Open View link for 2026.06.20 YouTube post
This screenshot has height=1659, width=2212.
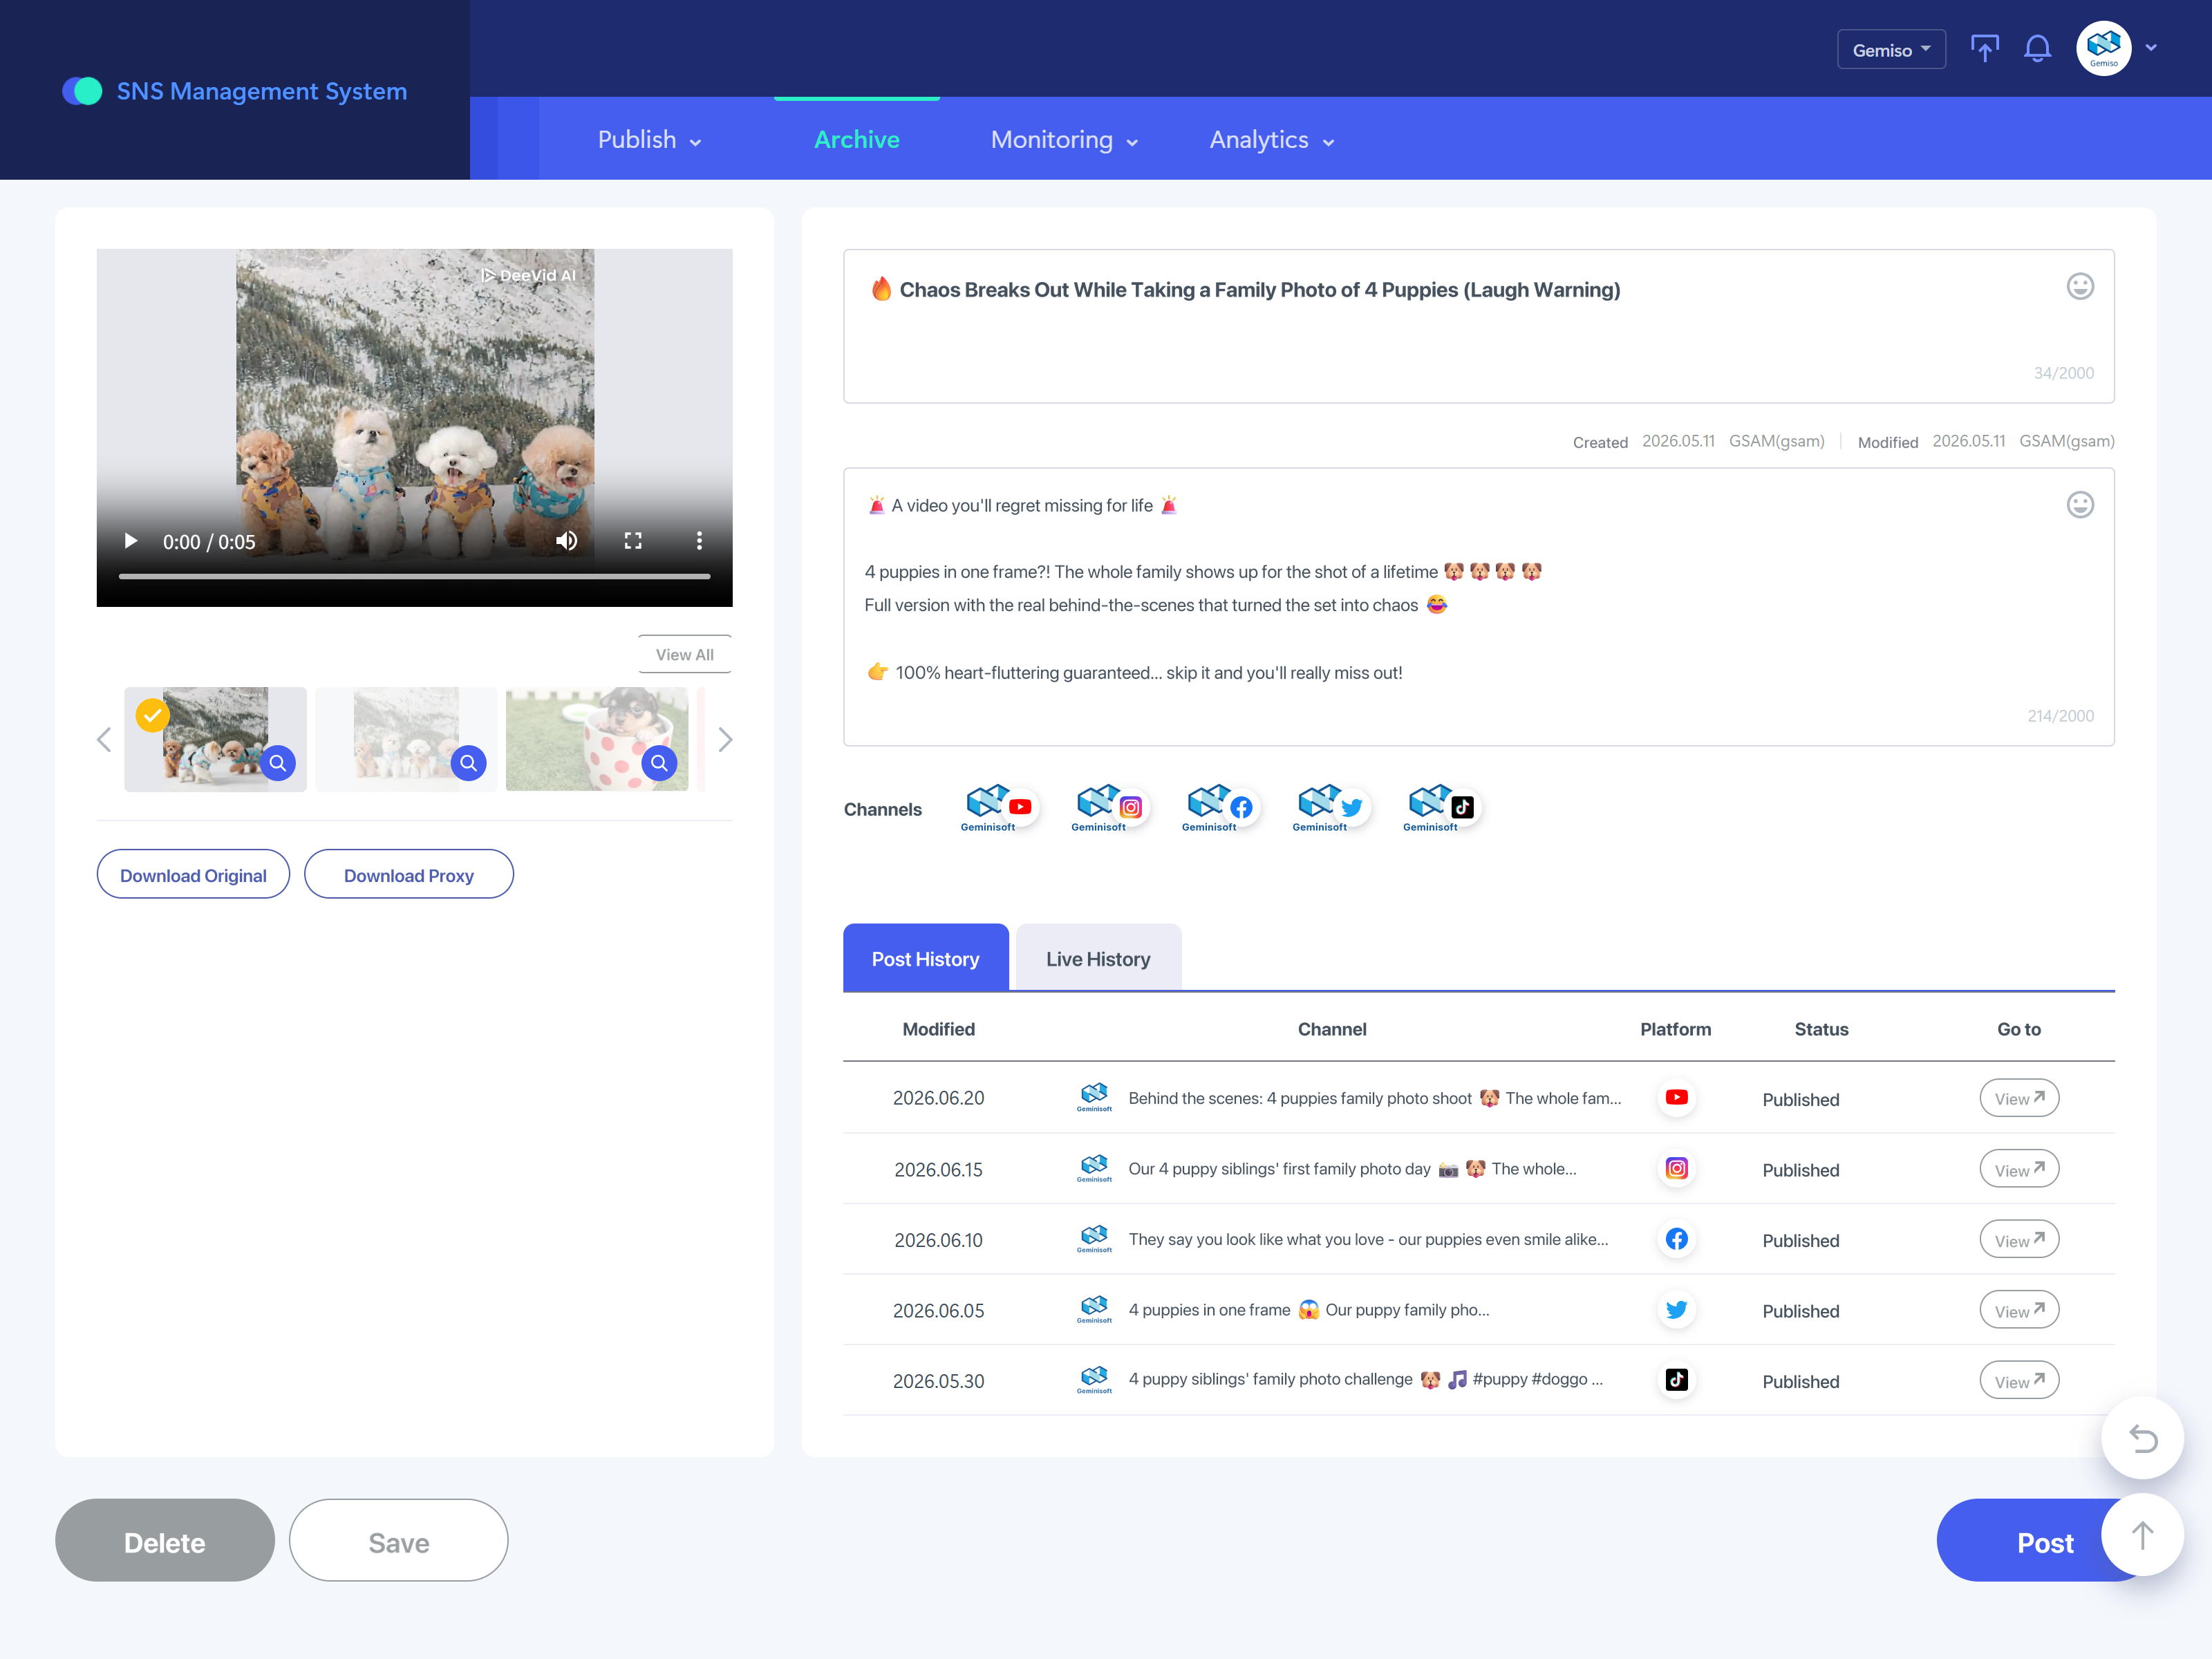(x=2018, y=1098)
